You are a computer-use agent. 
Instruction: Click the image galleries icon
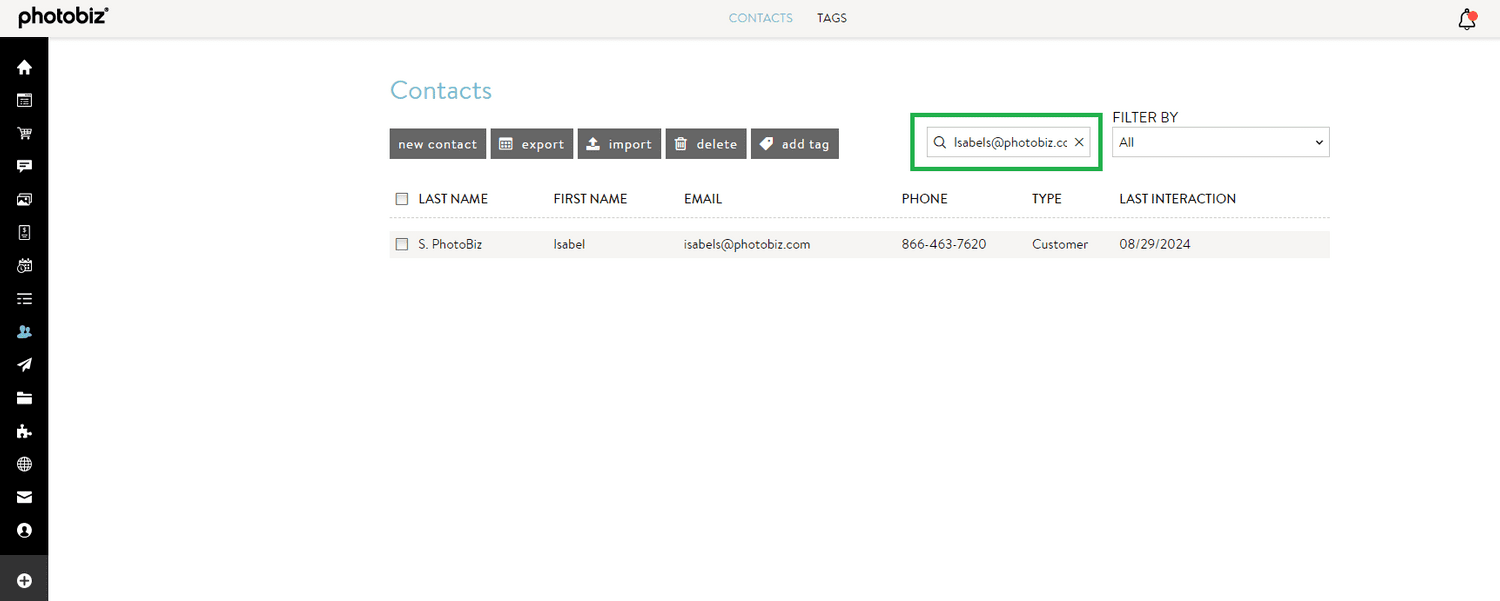tap(24, 199)
